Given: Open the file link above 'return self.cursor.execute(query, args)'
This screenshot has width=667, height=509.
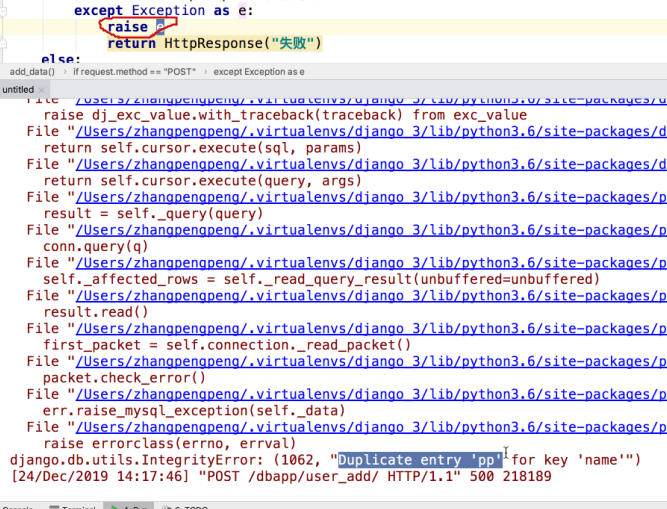Looking at the screenshot, I should pos(371,165).
